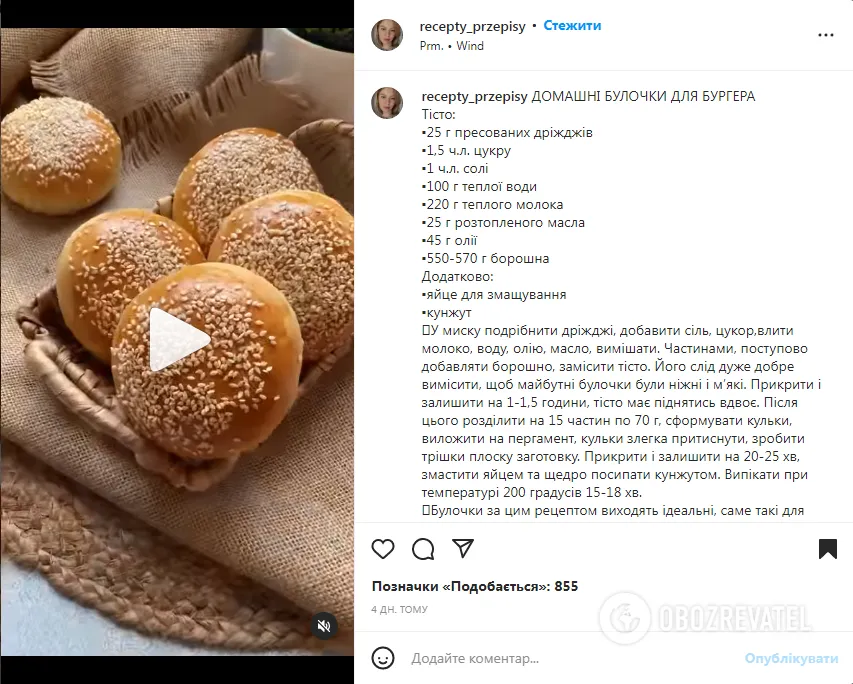Open comments via speech bubble icon
Viewport: 853px width, 684px height.
(x=423, y=549)
